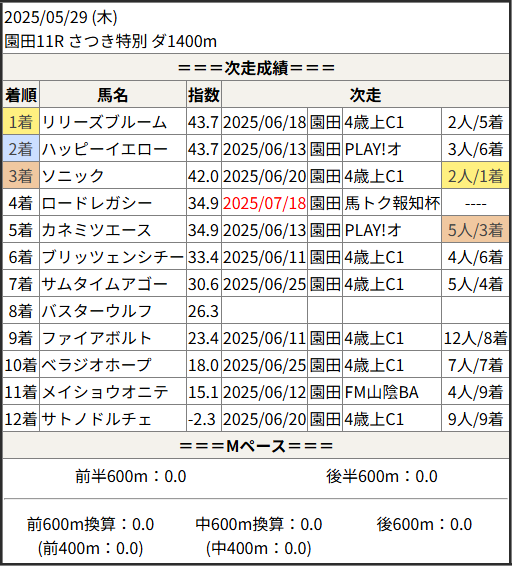Click race name 馬トク報知杯
Screen dimensions: 512x566
[x=392, y=203]
